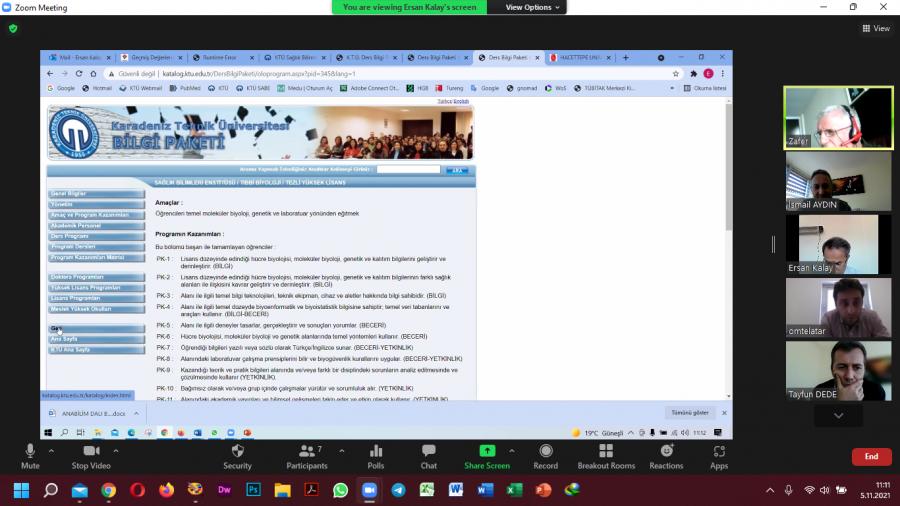Viewport: 900px width, 506px height.
Task: Click the browser home icon
Action: pyautogui.click(x=93, y=73)
